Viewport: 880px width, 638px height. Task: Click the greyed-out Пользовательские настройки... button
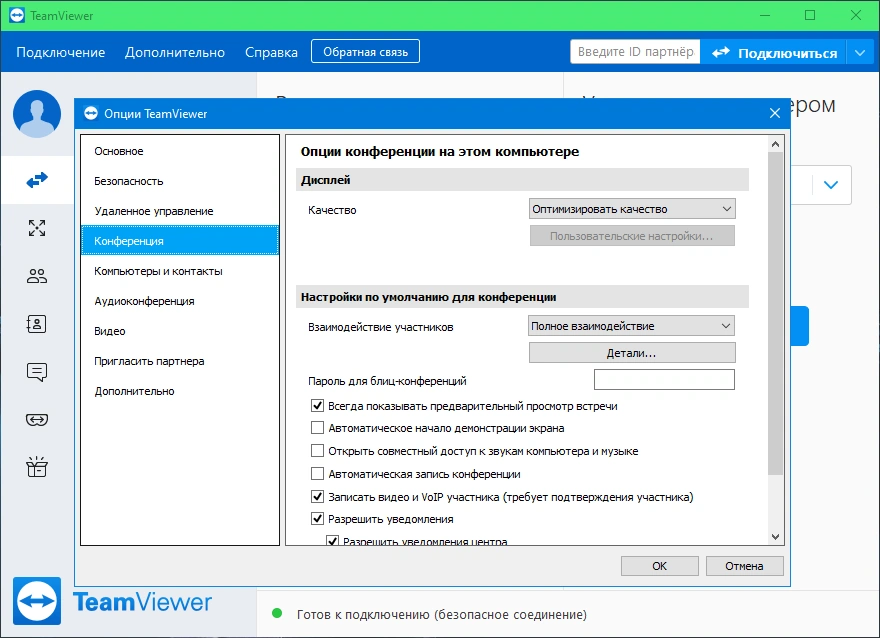632,236
